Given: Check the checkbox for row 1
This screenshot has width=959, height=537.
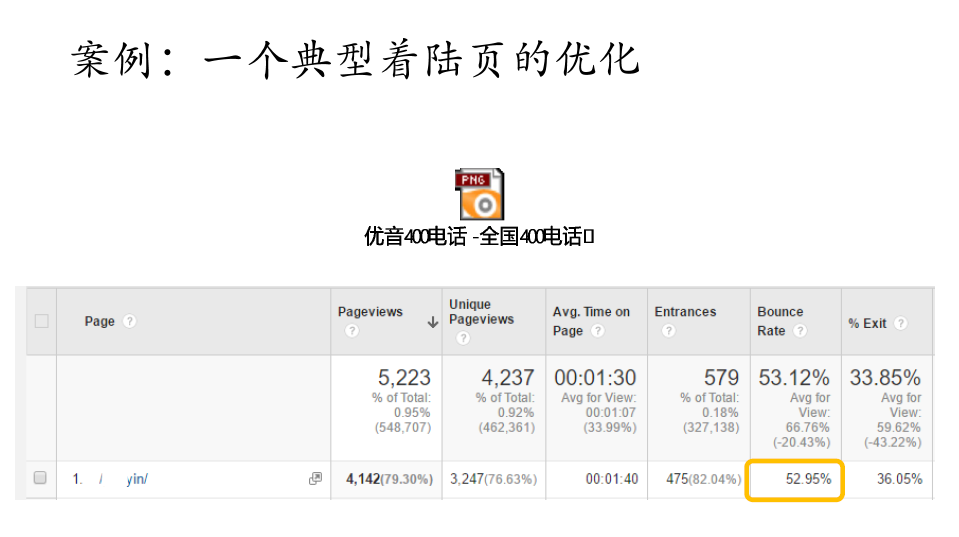Looking at the screenshot, I should point(41,479).
